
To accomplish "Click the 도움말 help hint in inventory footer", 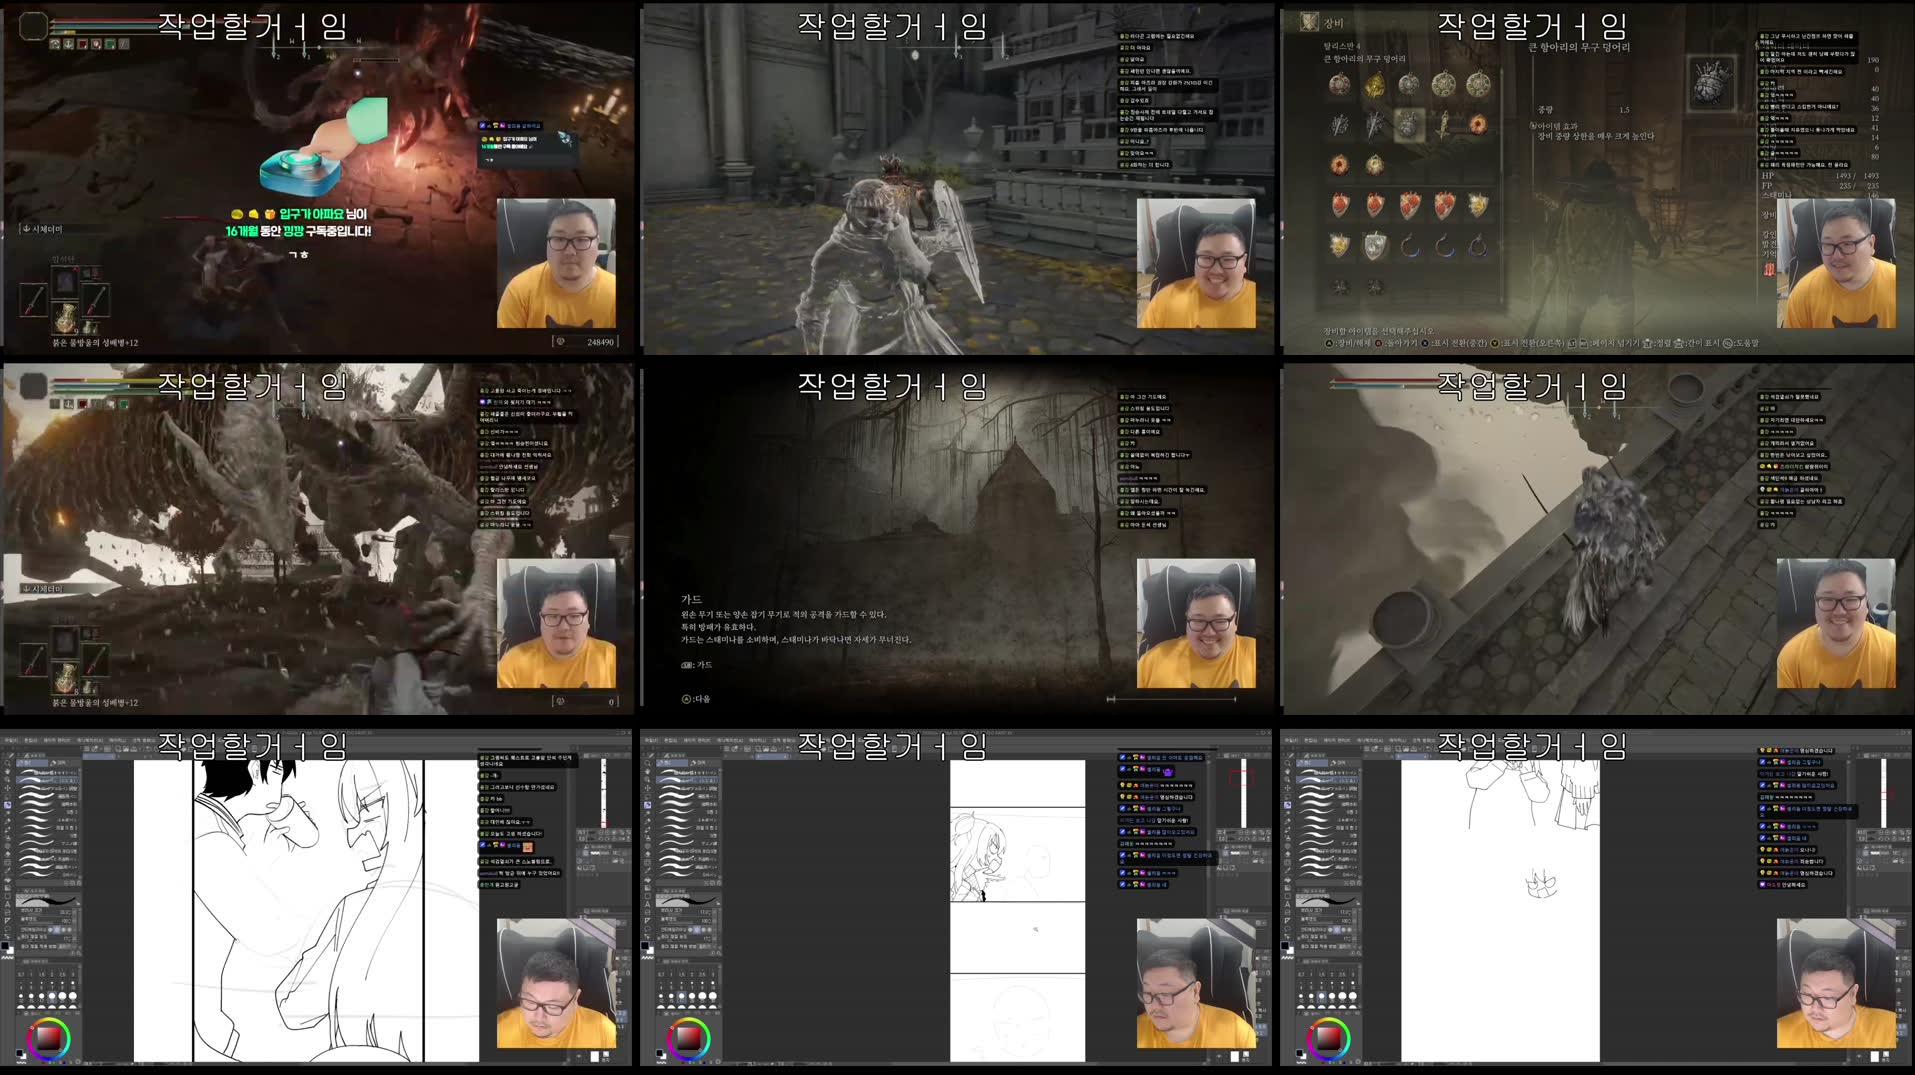I will coord(1742,343).
